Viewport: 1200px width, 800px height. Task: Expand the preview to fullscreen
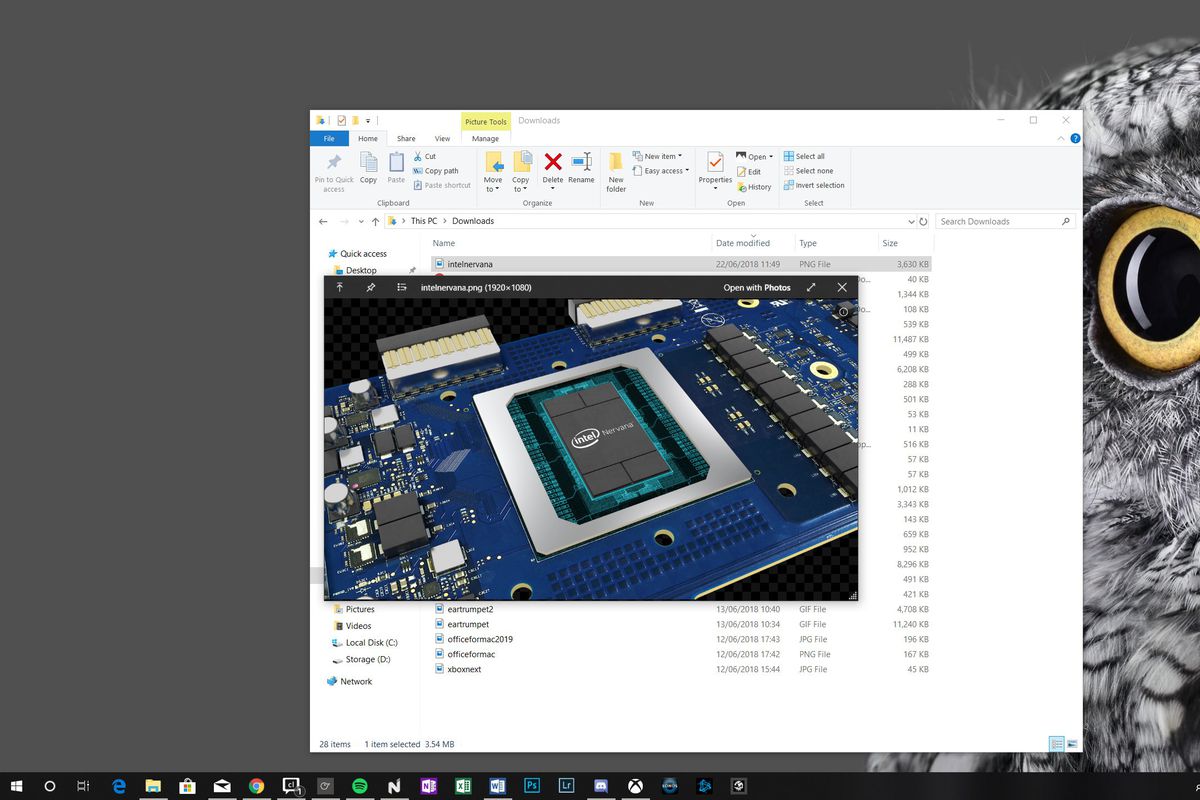pyautogui.click(x=811, y=288)
